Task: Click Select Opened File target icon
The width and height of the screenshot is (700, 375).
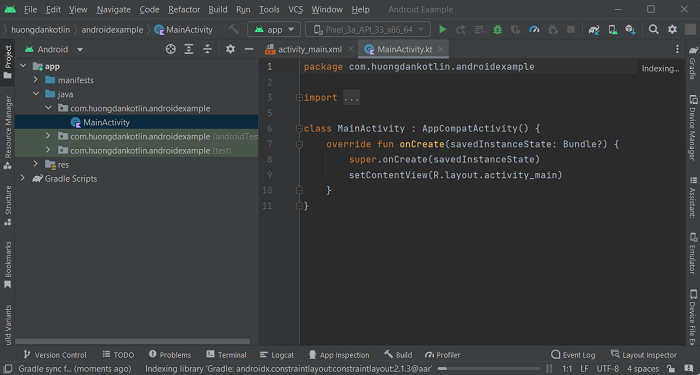Action: click(x=171, y=49)
